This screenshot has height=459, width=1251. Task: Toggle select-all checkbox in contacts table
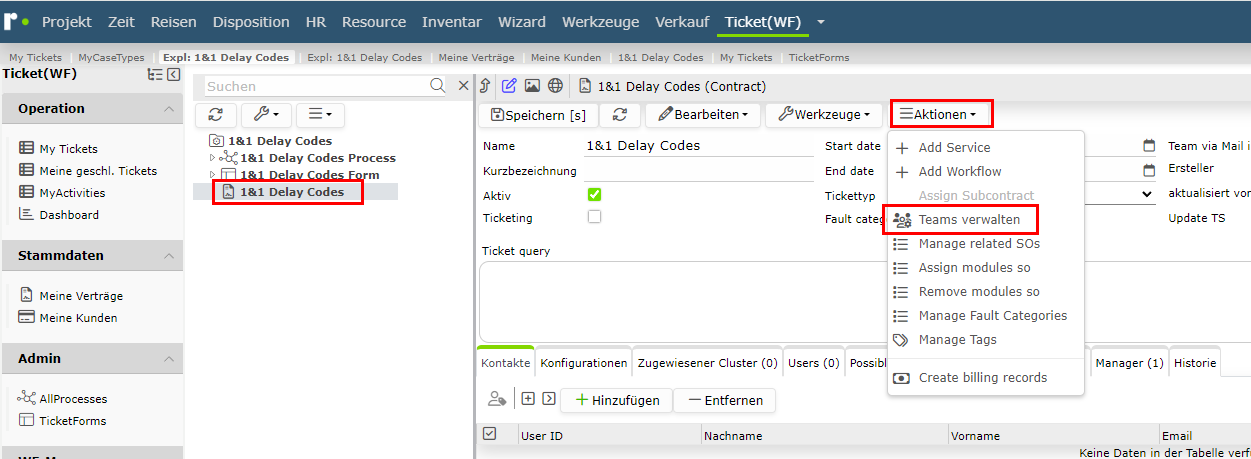click(489, 434)
